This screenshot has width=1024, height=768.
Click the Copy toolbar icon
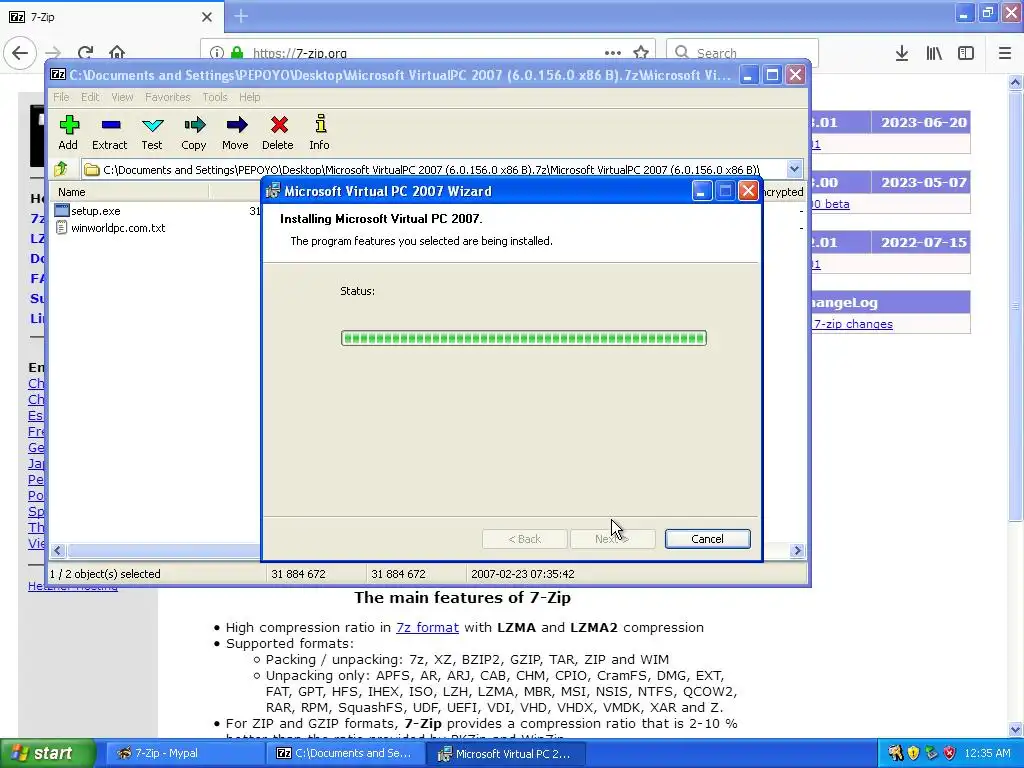tap(194, 133)
